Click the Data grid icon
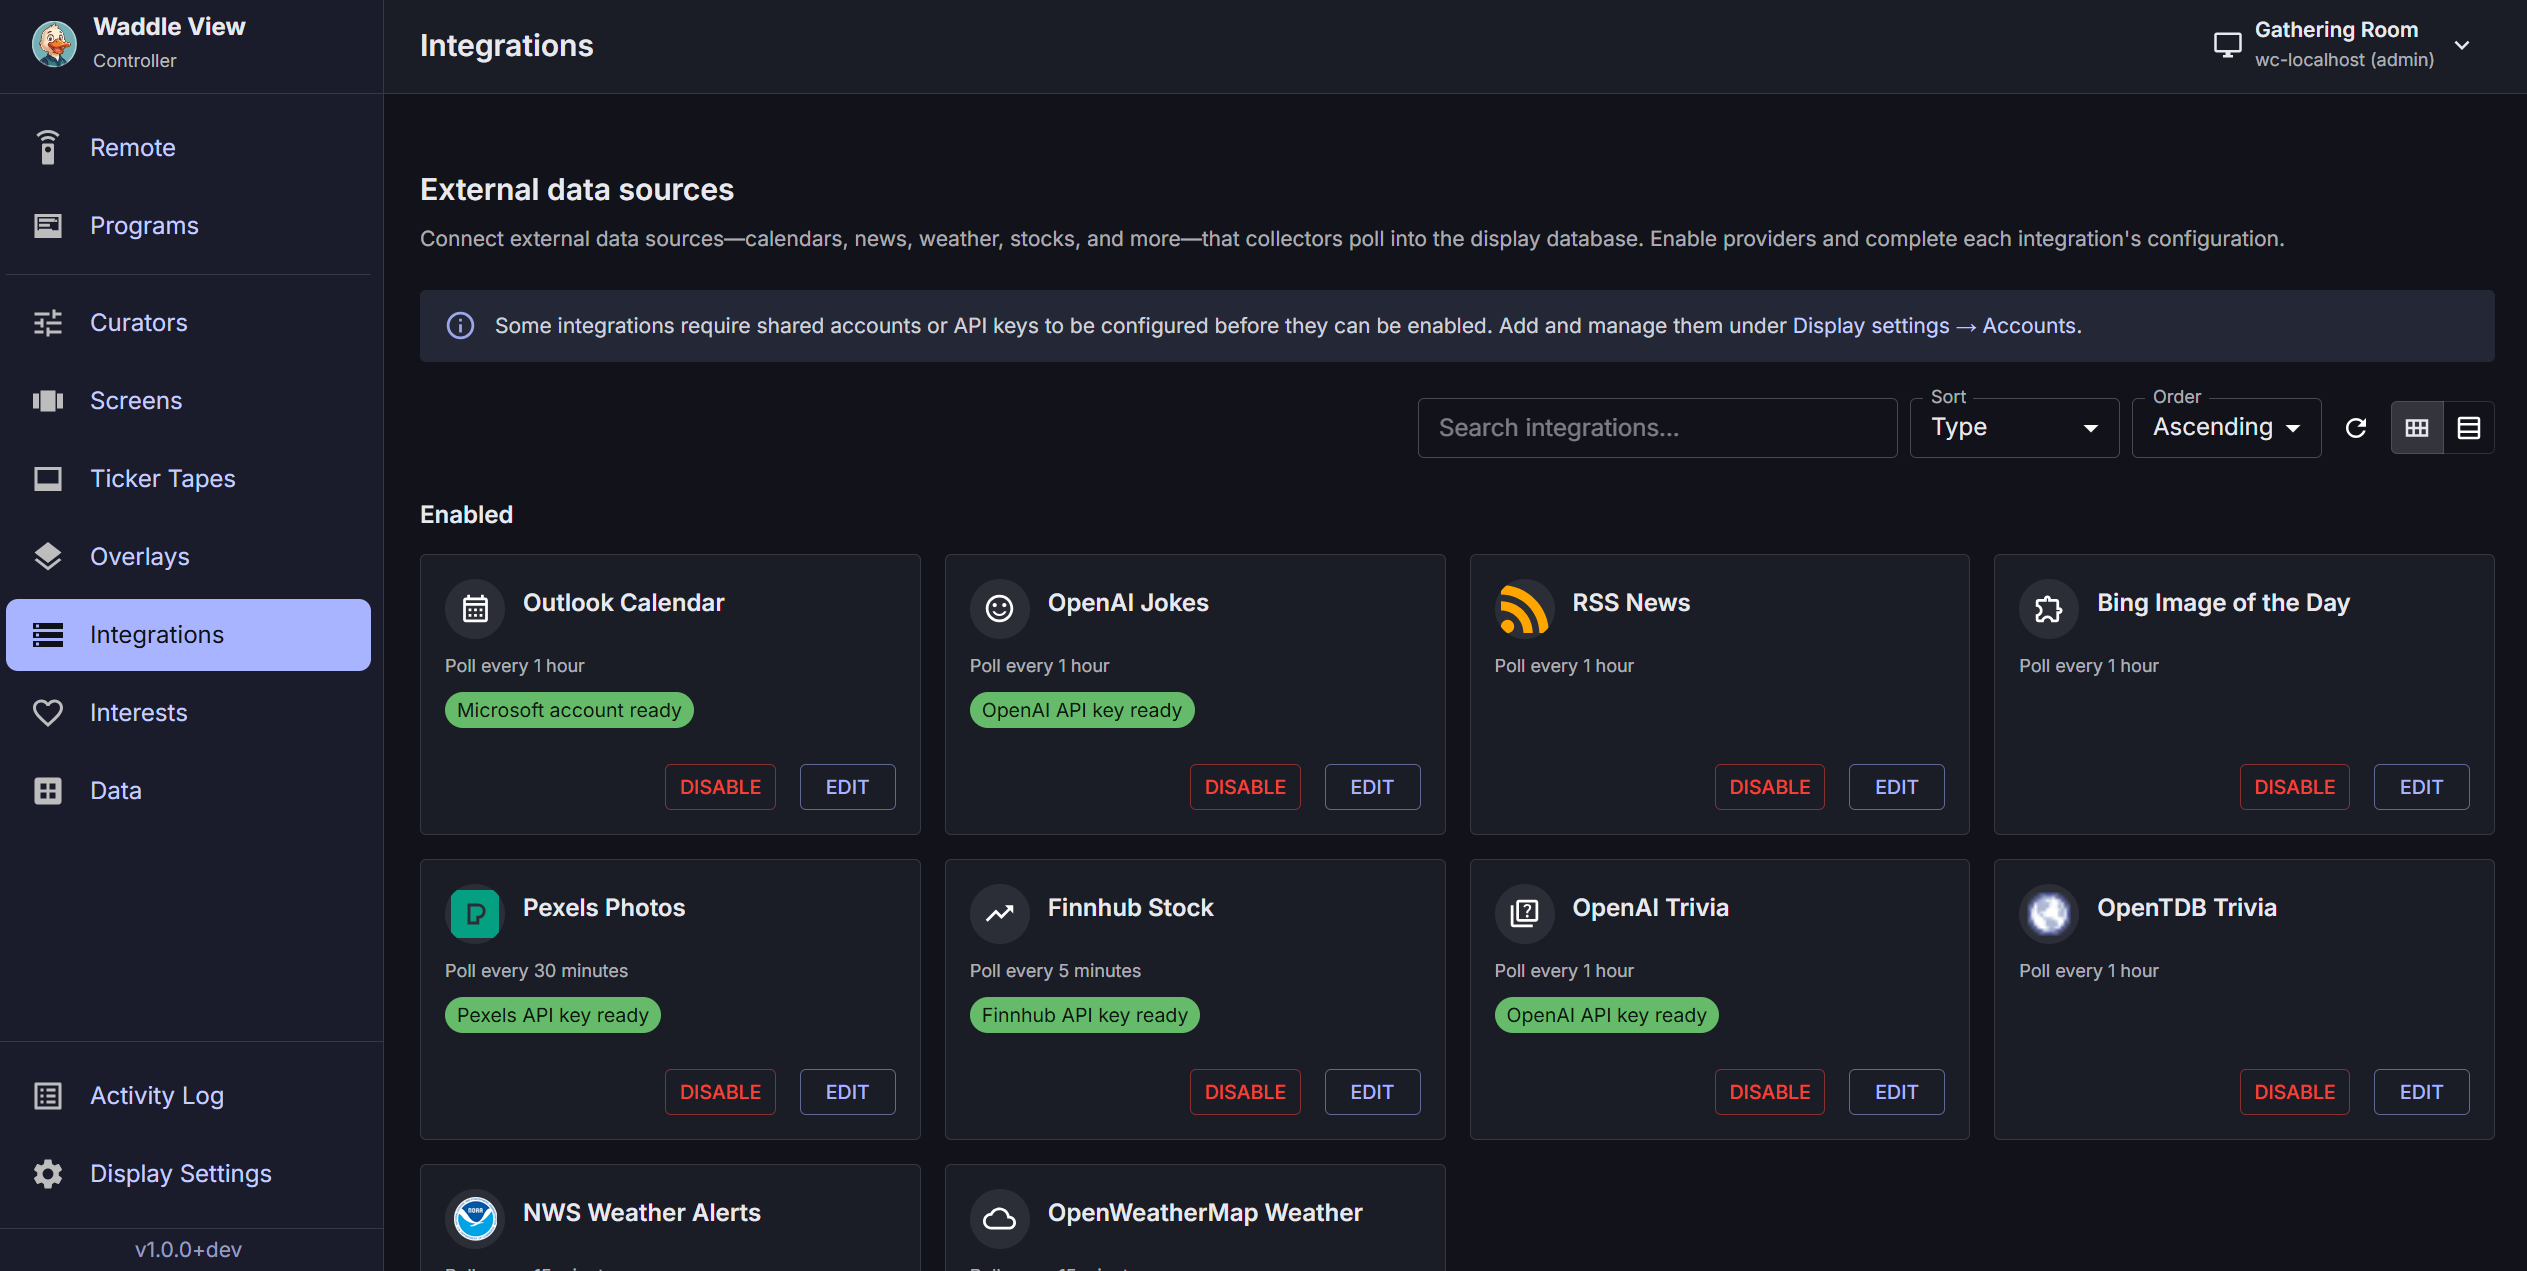This screenshot has height=1271, width=2527. click(47, 790)
